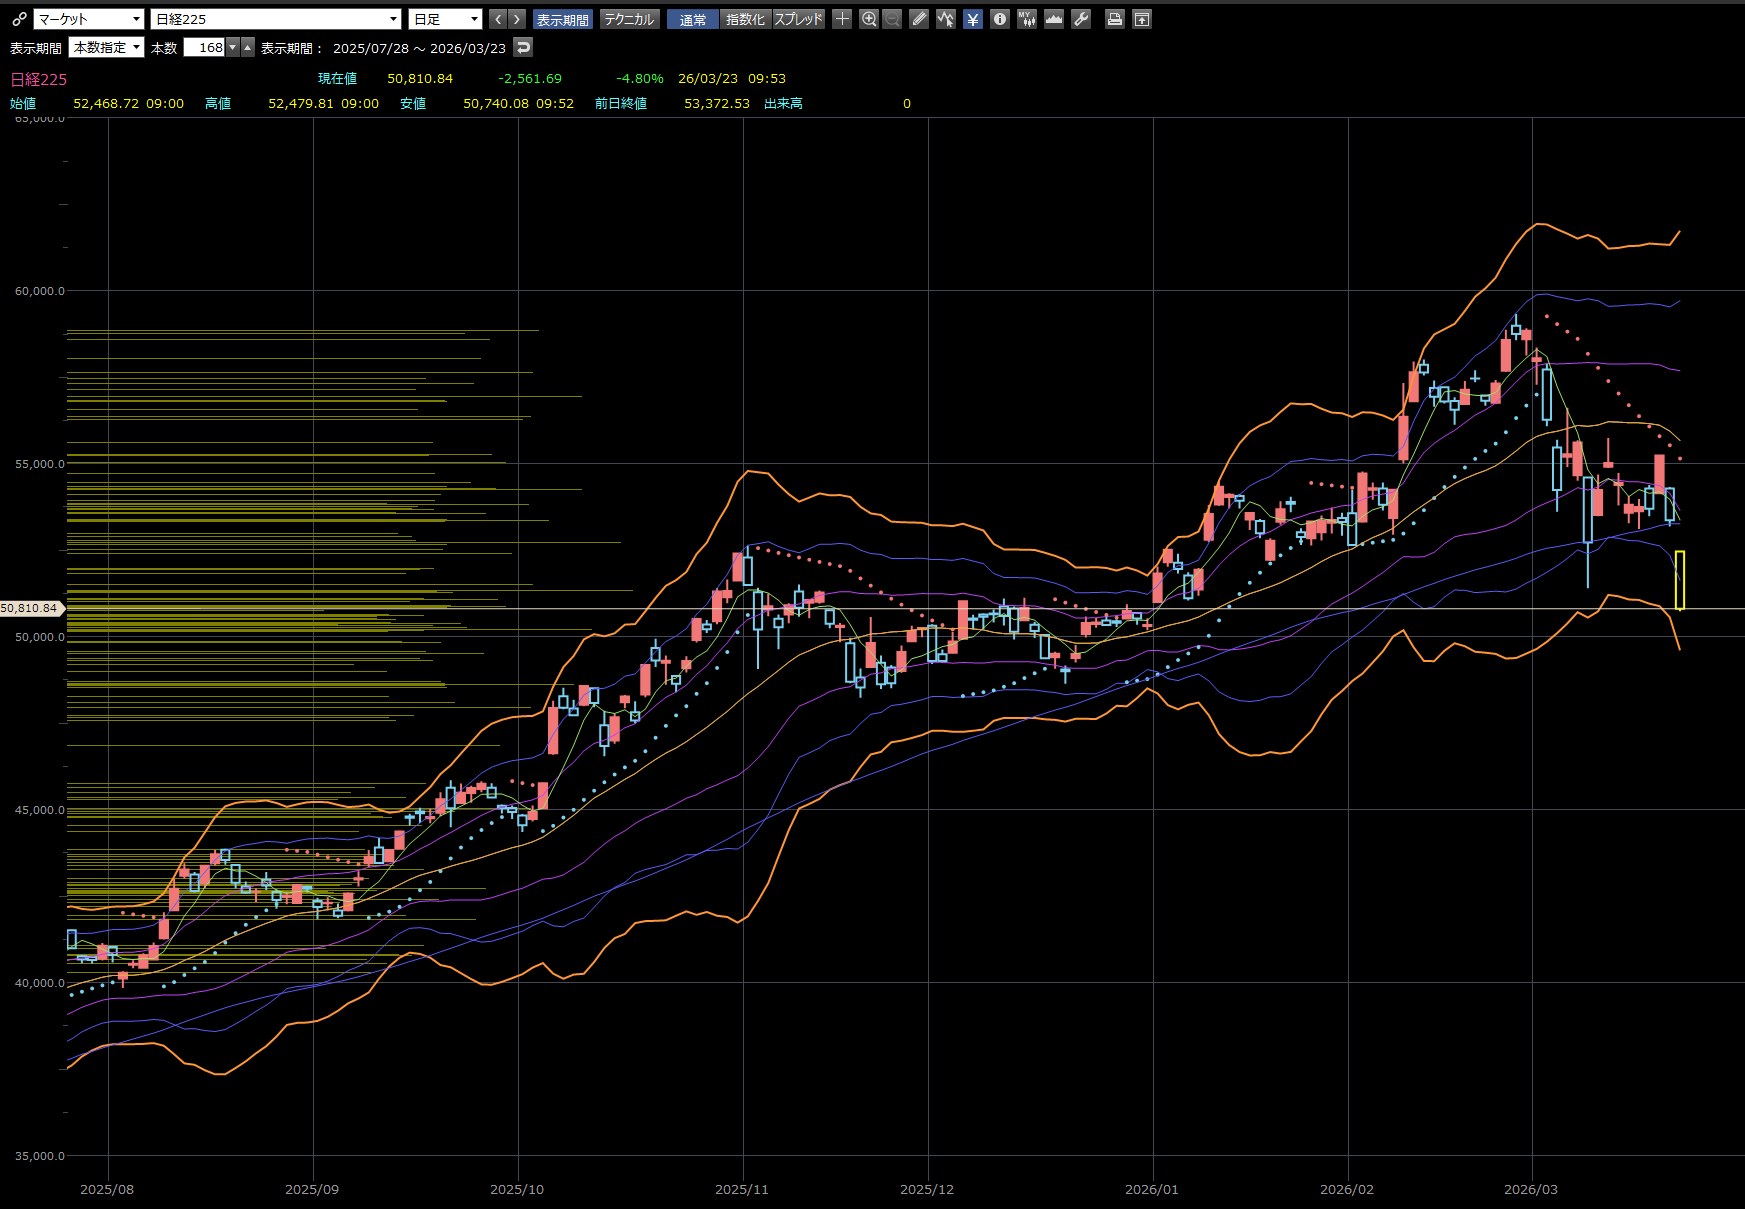1745x1209 pixels.
Task: Expand the 日経225 symbol dropdown
Action: (275, 19)
